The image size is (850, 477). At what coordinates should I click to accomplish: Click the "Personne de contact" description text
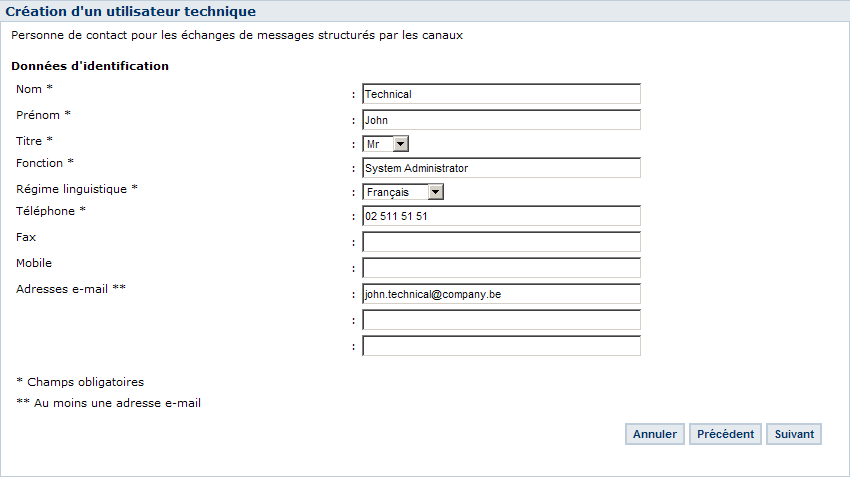pyautogui.click(x=236, y=35)
